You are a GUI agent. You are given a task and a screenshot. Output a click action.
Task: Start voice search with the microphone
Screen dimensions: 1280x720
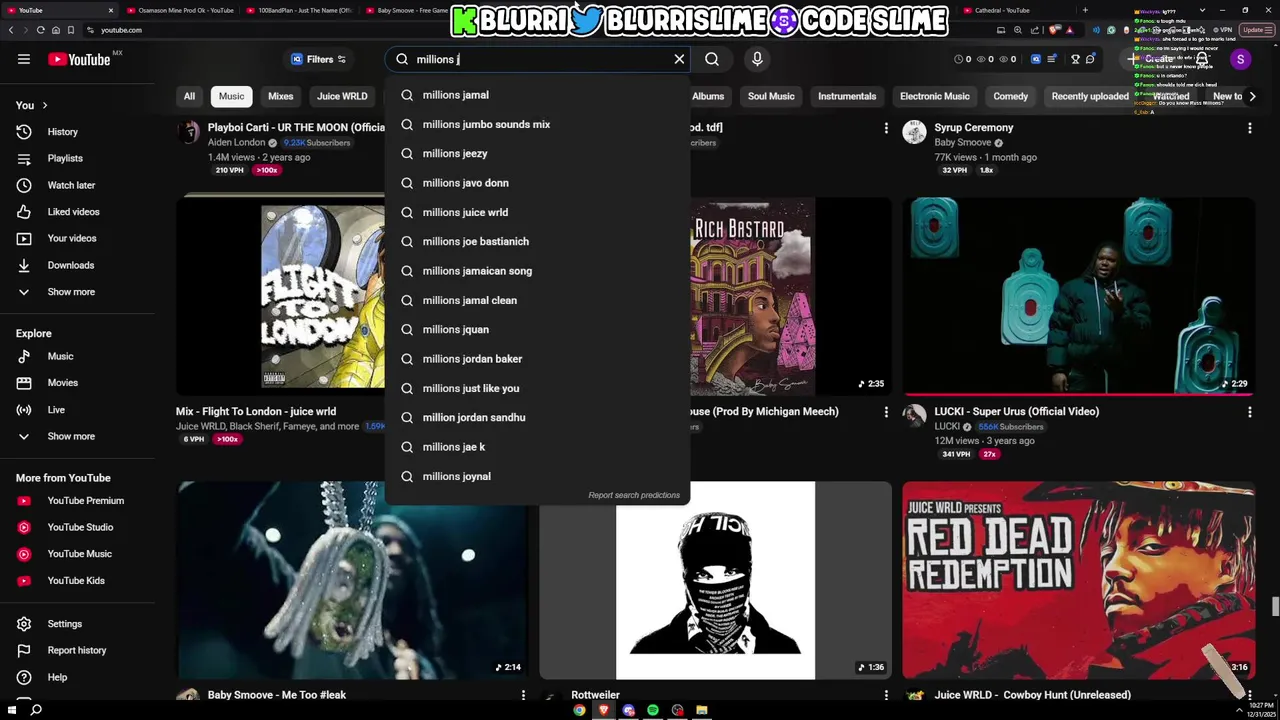757,59
